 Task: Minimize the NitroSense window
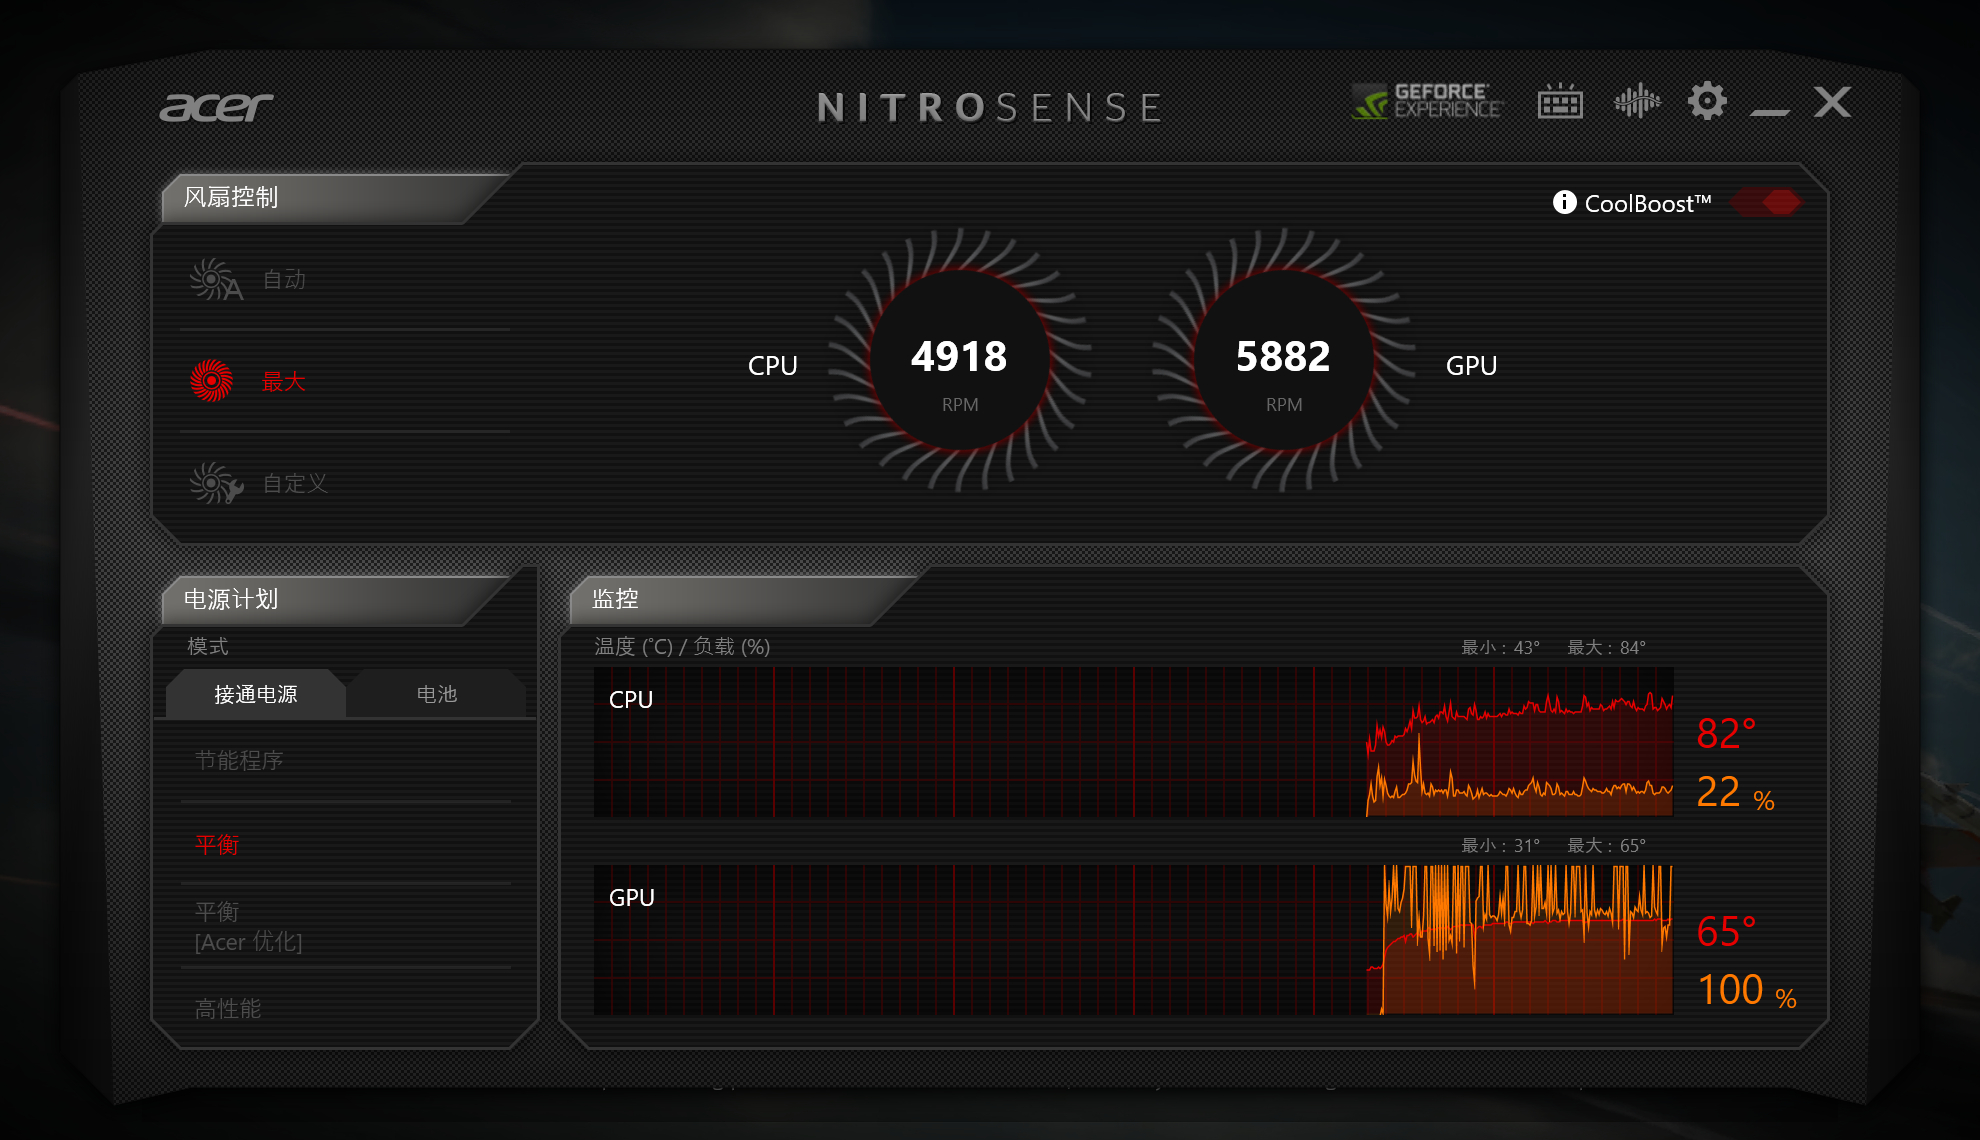point(1770,111)
